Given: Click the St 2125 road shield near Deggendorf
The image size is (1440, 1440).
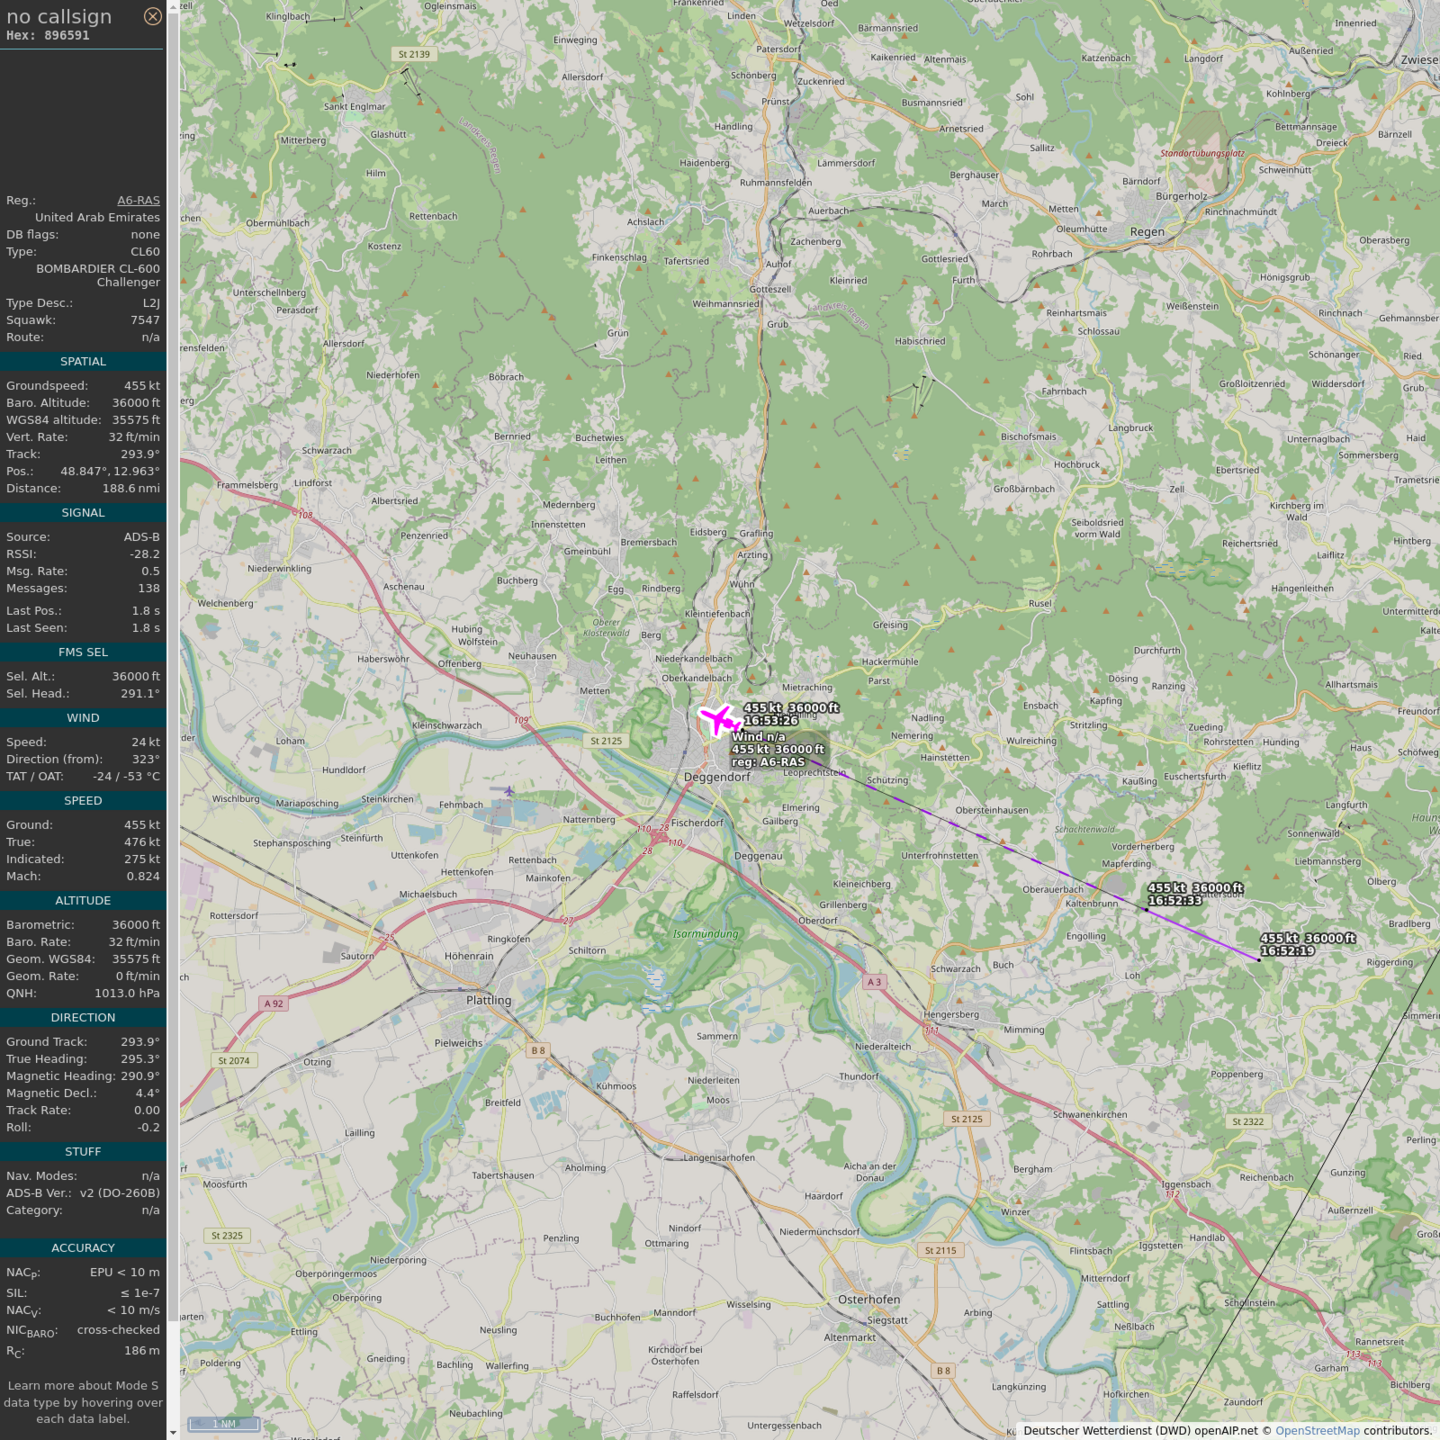Looking at the screenshot, I should pyautogui.click(x=605, y=741).
